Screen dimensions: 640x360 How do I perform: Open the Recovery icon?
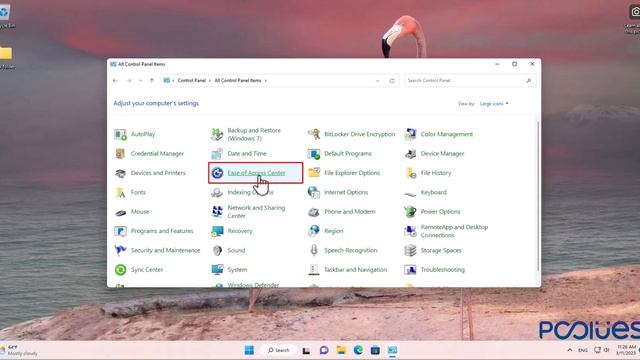pos(217,231)
